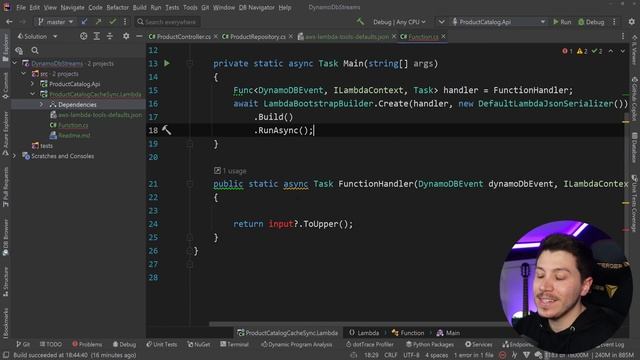Open the Unit Tests tool window
Viewport: 640px width, 360px height.
tap(162, 344)
